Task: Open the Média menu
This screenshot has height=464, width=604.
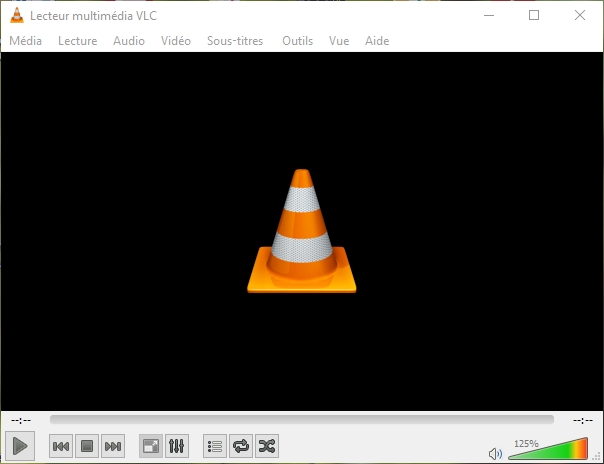Action: [x=26, y=41]
